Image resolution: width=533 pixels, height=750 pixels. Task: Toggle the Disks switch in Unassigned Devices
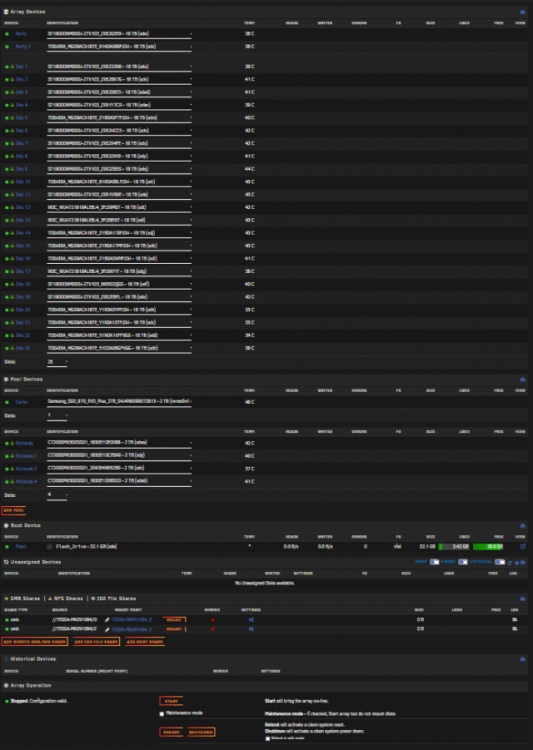[434, 562]
